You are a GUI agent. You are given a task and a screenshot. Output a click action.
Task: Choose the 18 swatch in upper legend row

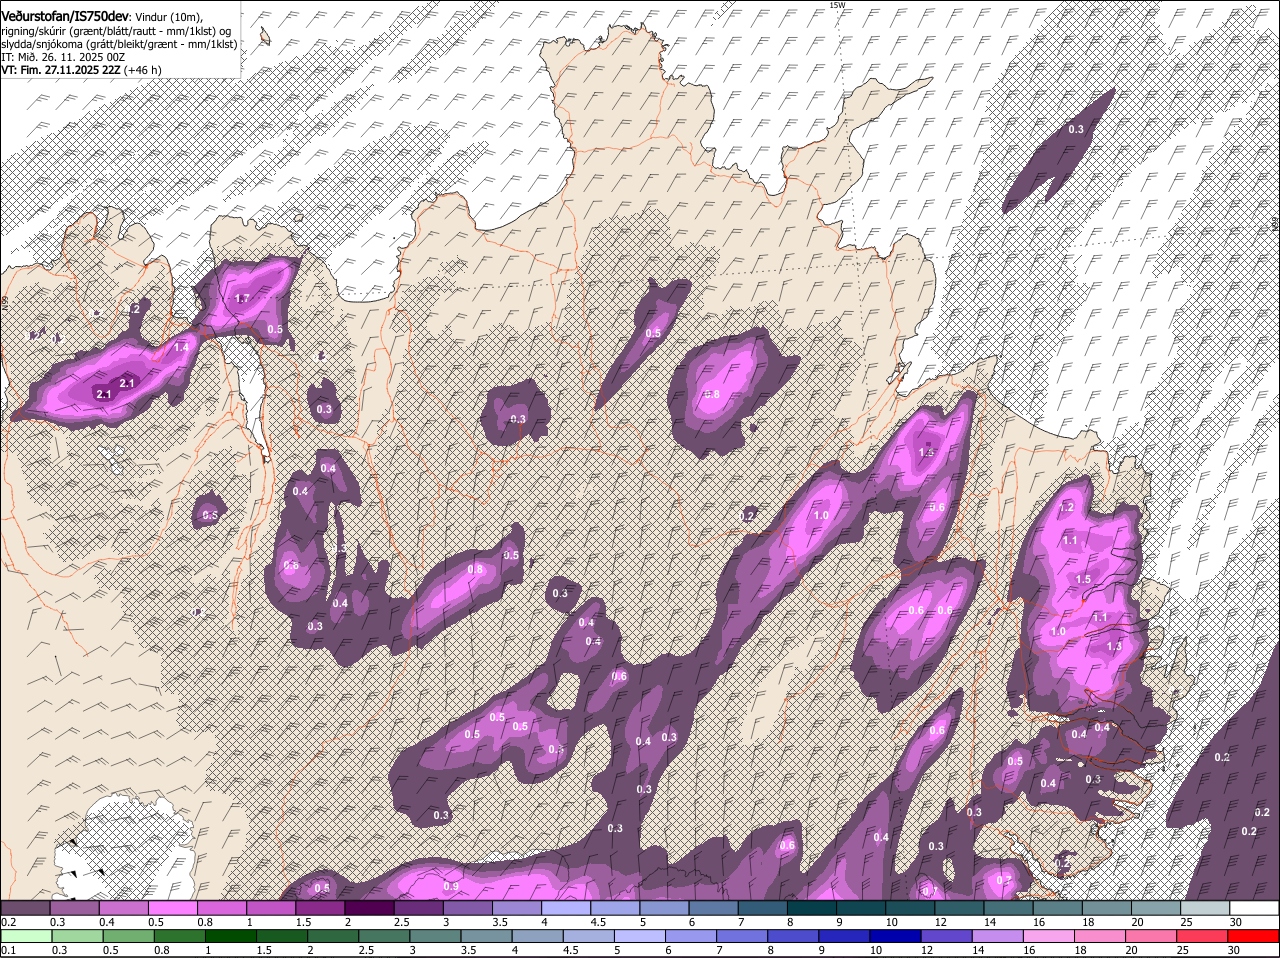click(x=1106, y=908)
